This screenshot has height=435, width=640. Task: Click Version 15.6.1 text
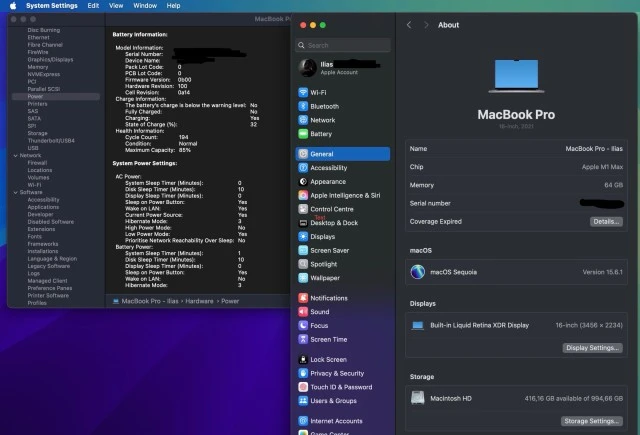(x=602, y=272)
